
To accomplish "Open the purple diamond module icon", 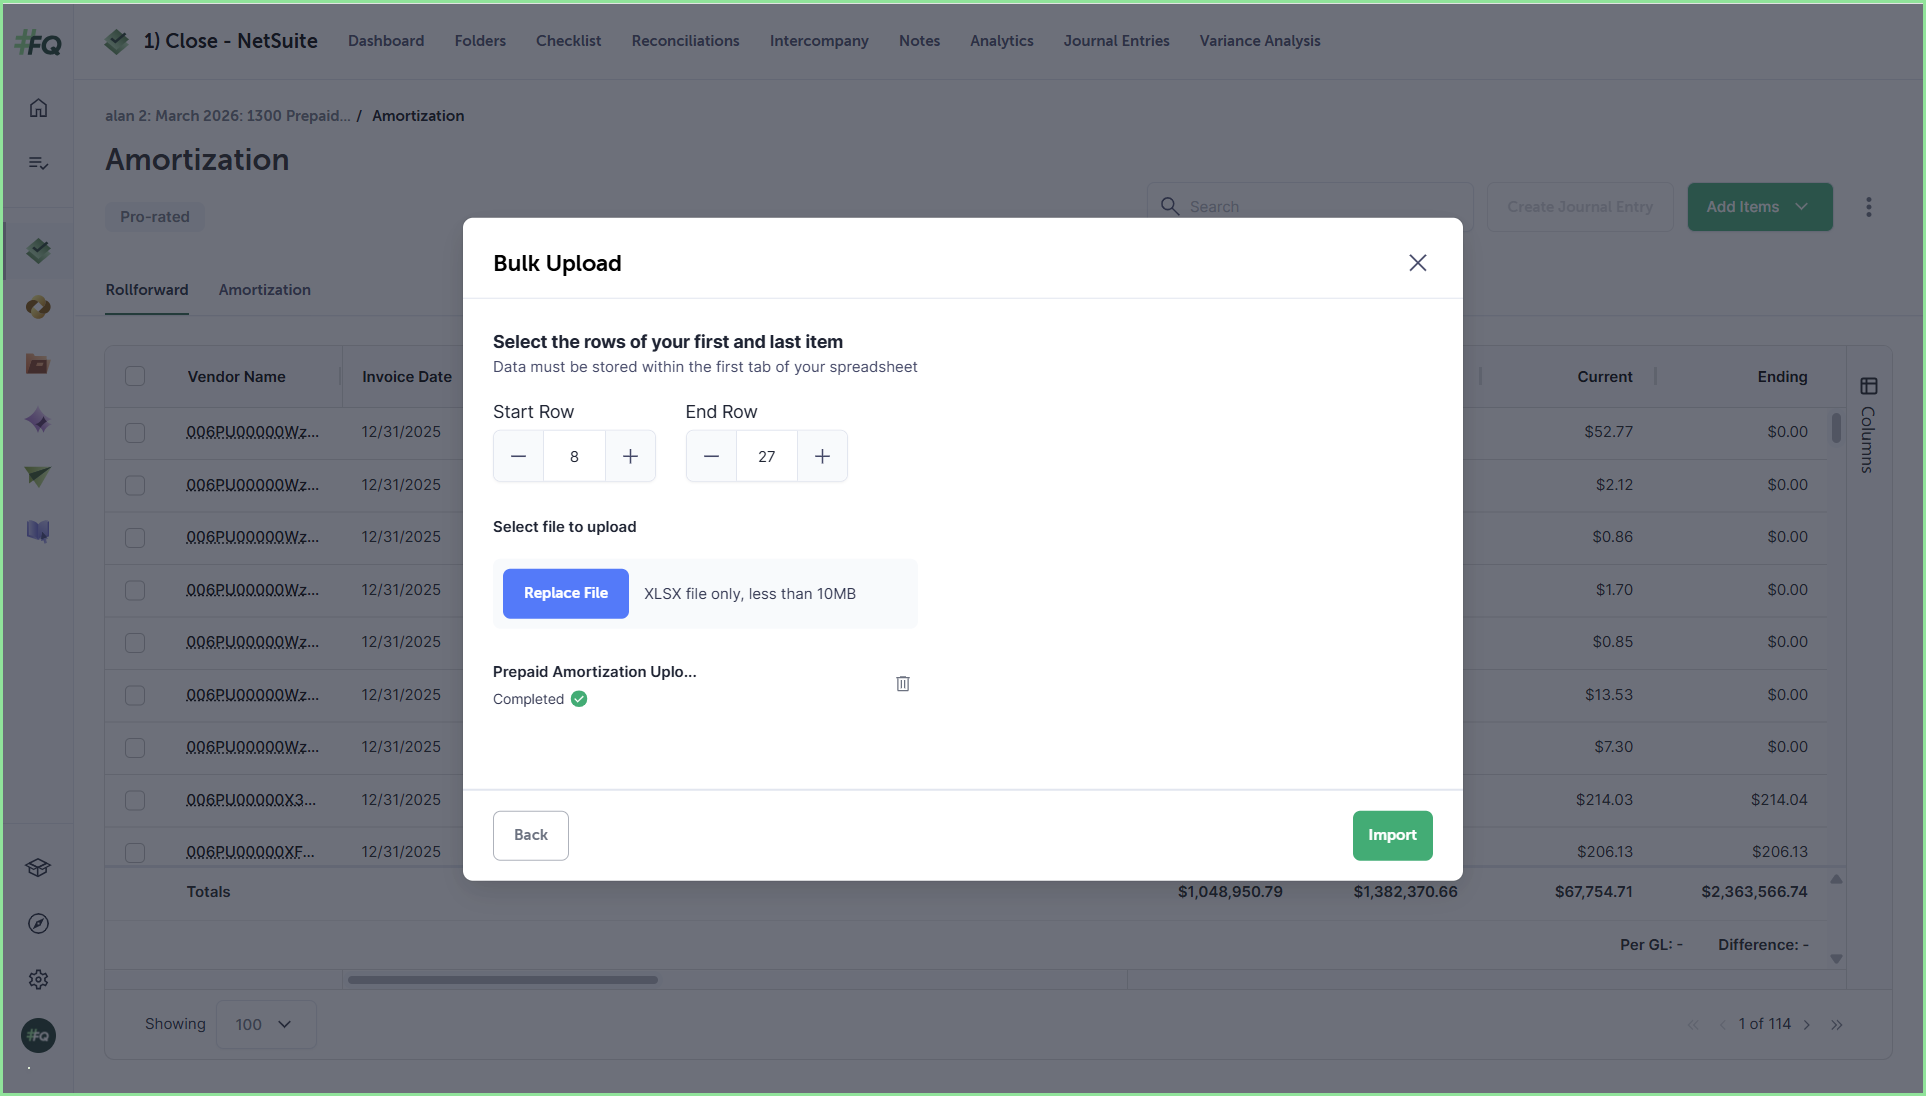I will coord(38,420).
